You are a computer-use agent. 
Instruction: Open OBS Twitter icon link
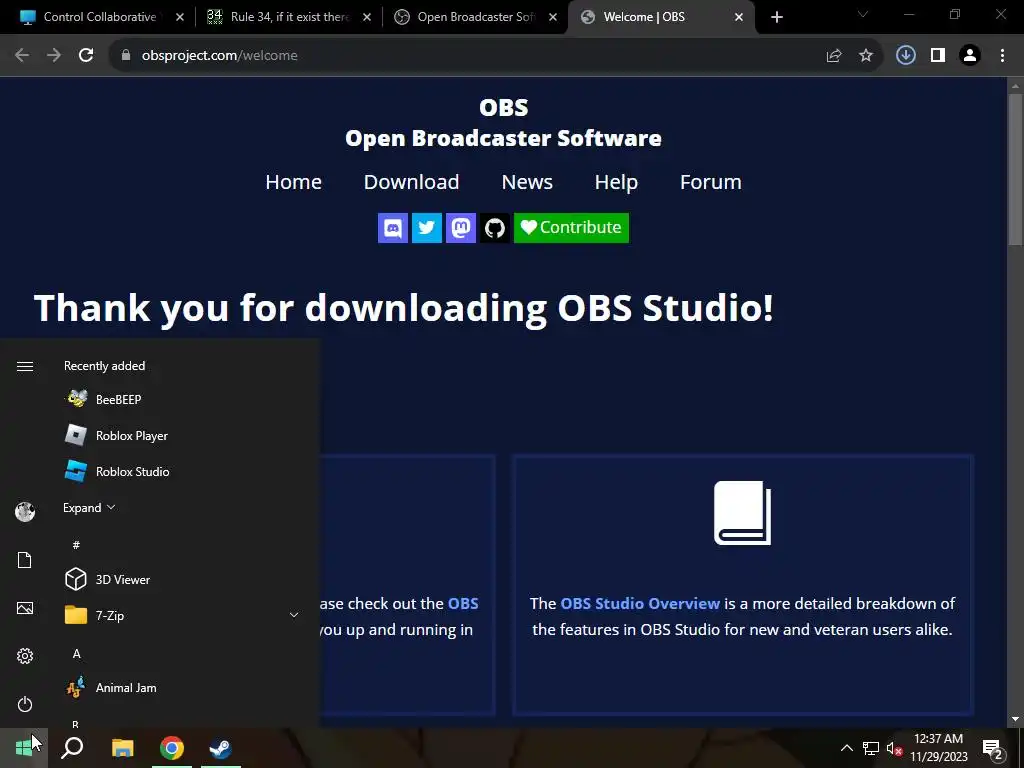tap(426, 228)
